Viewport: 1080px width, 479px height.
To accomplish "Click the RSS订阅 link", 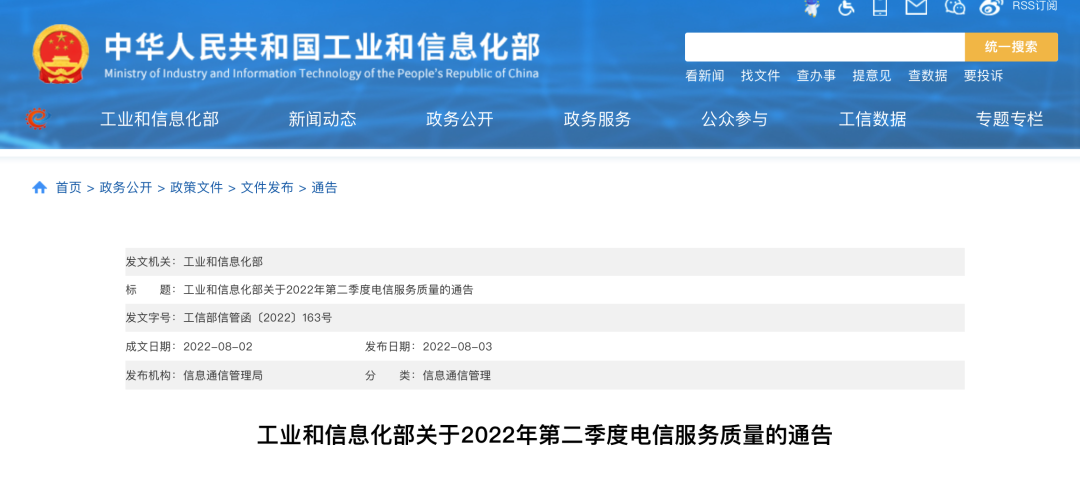I will coord(1034,6).
